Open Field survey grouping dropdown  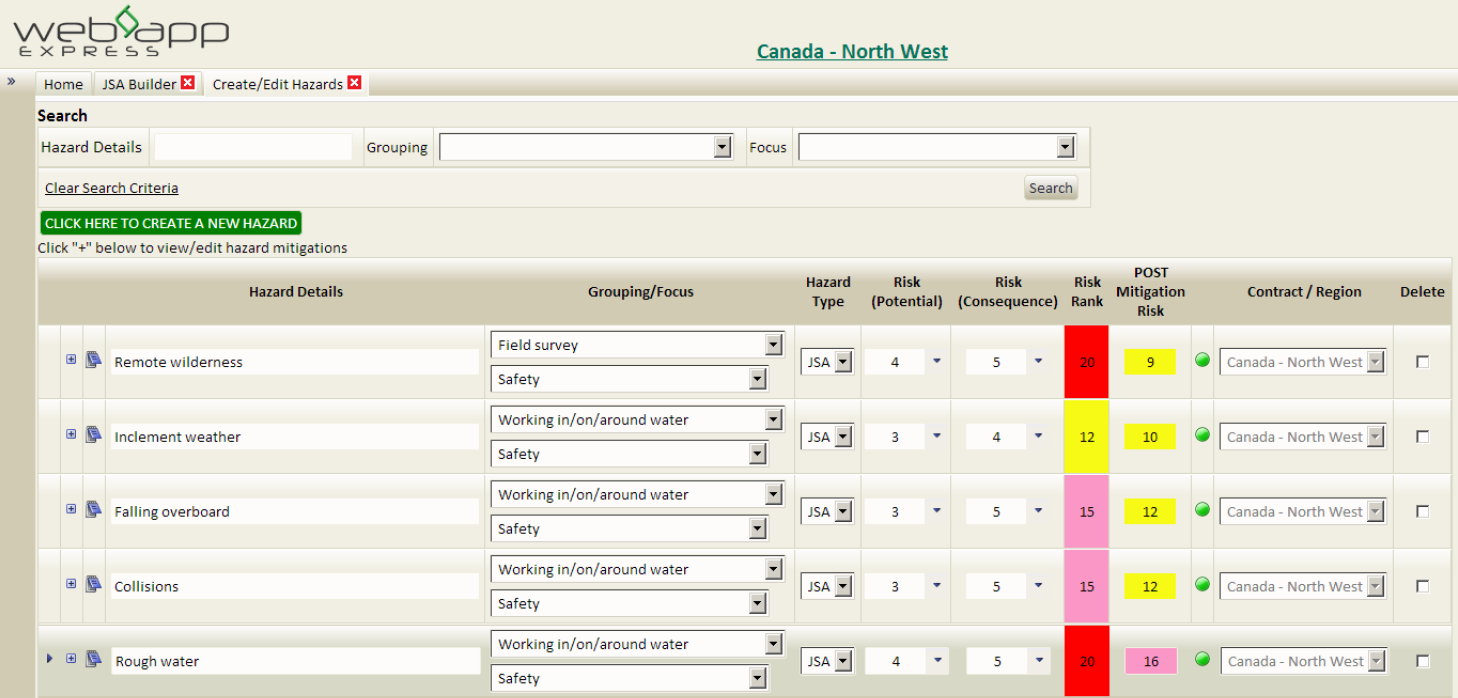pyautogui.click(x=773, y=345)
